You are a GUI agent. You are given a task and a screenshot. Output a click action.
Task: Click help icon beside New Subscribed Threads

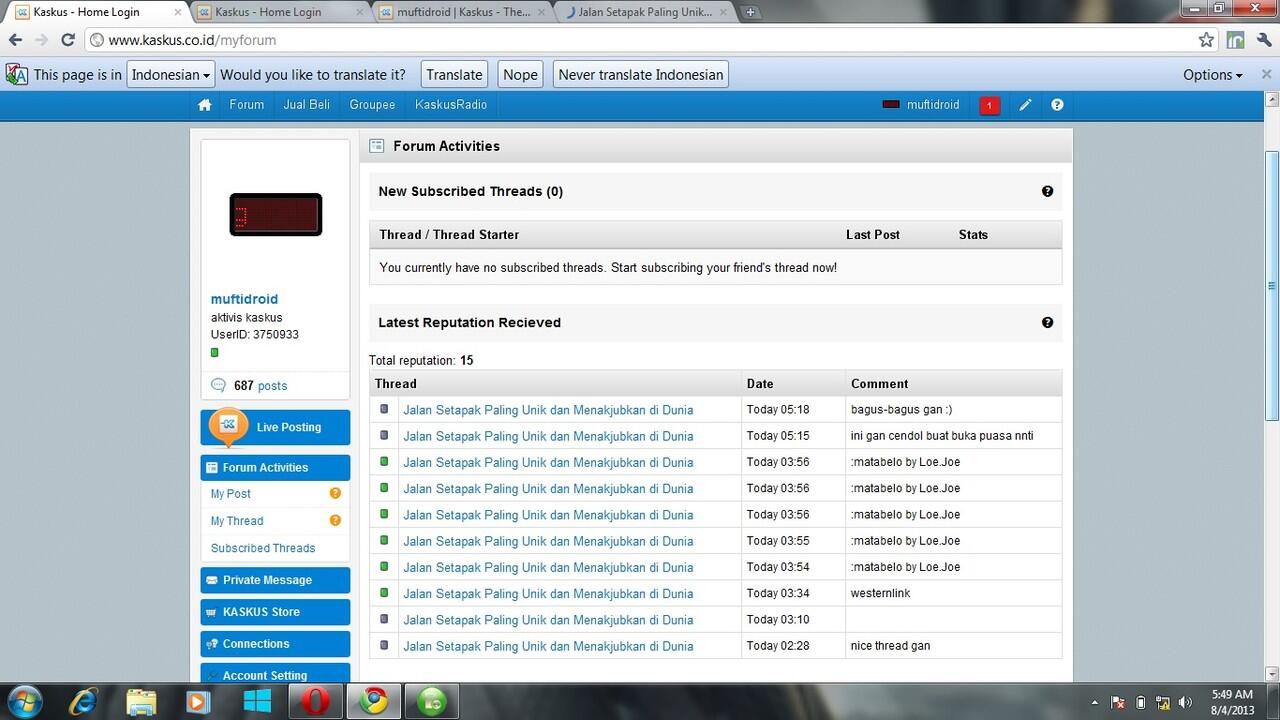[x=1047, y=191]
